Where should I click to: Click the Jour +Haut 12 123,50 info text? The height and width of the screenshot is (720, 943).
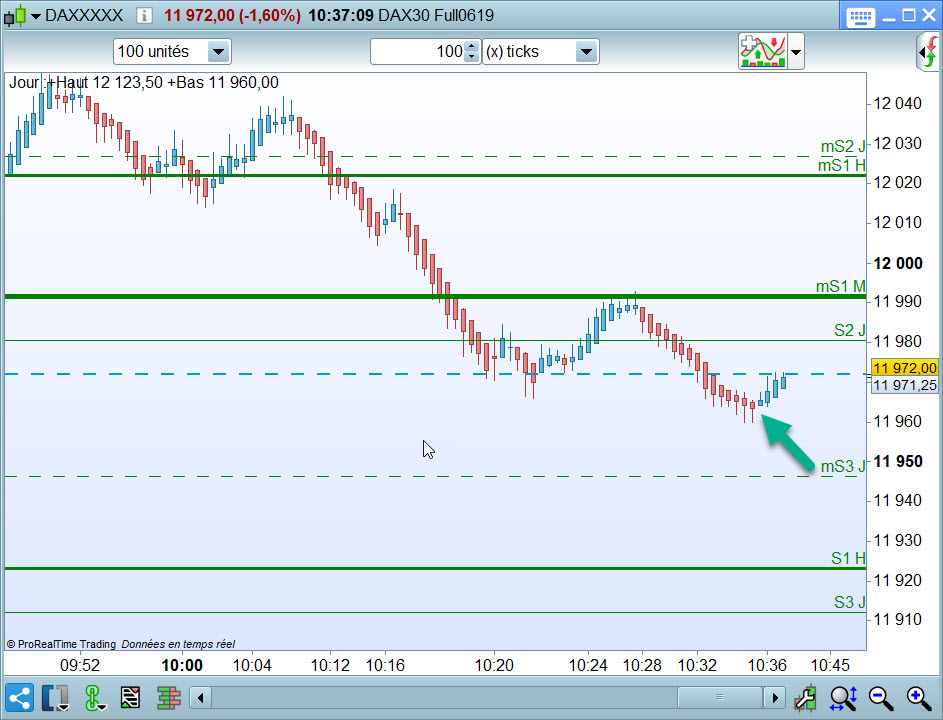point(144,82)
